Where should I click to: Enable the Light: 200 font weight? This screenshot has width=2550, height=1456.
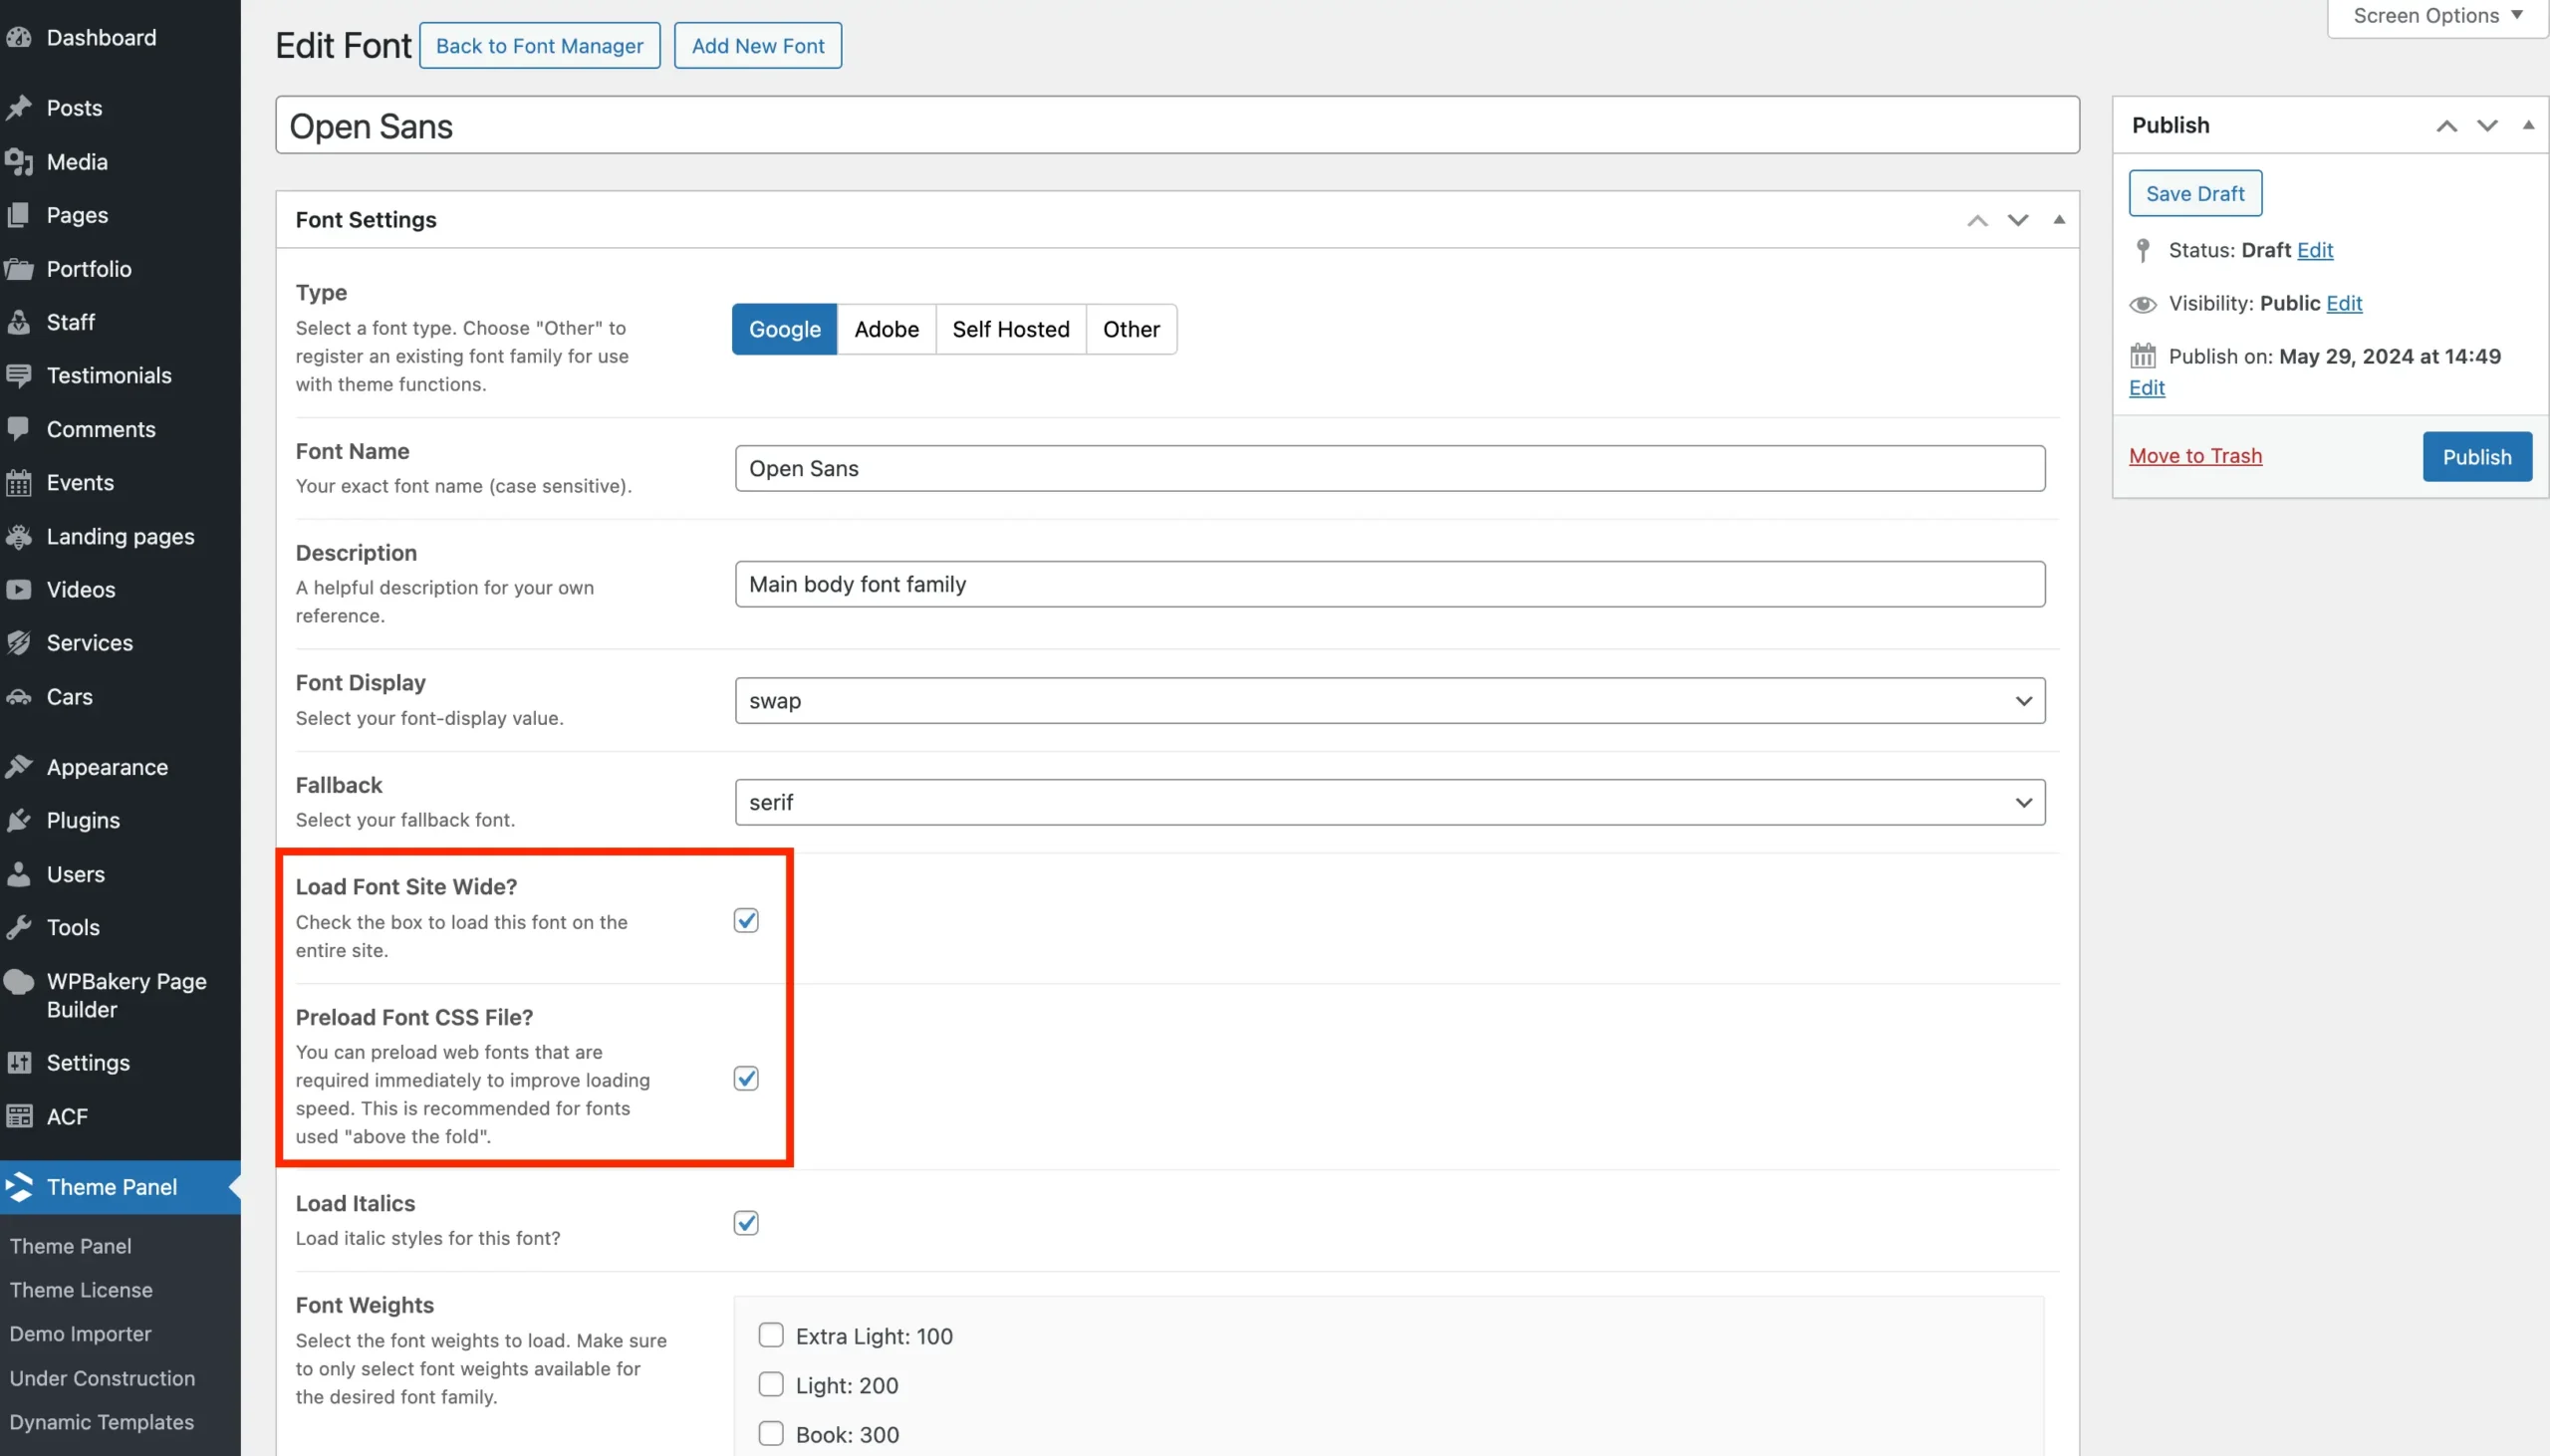pos(771,1385)
